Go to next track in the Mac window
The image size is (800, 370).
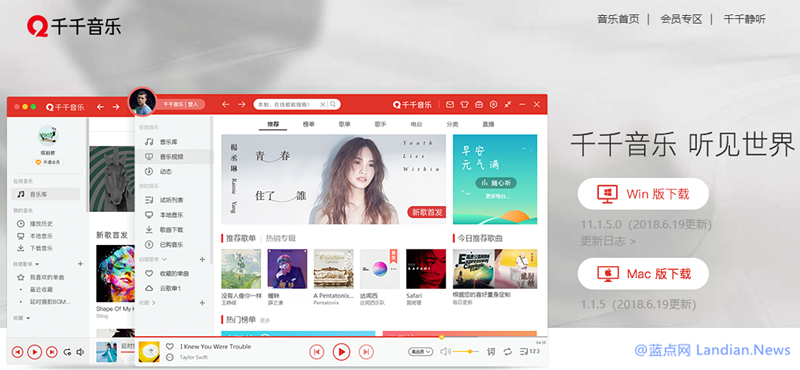(52, 352)
